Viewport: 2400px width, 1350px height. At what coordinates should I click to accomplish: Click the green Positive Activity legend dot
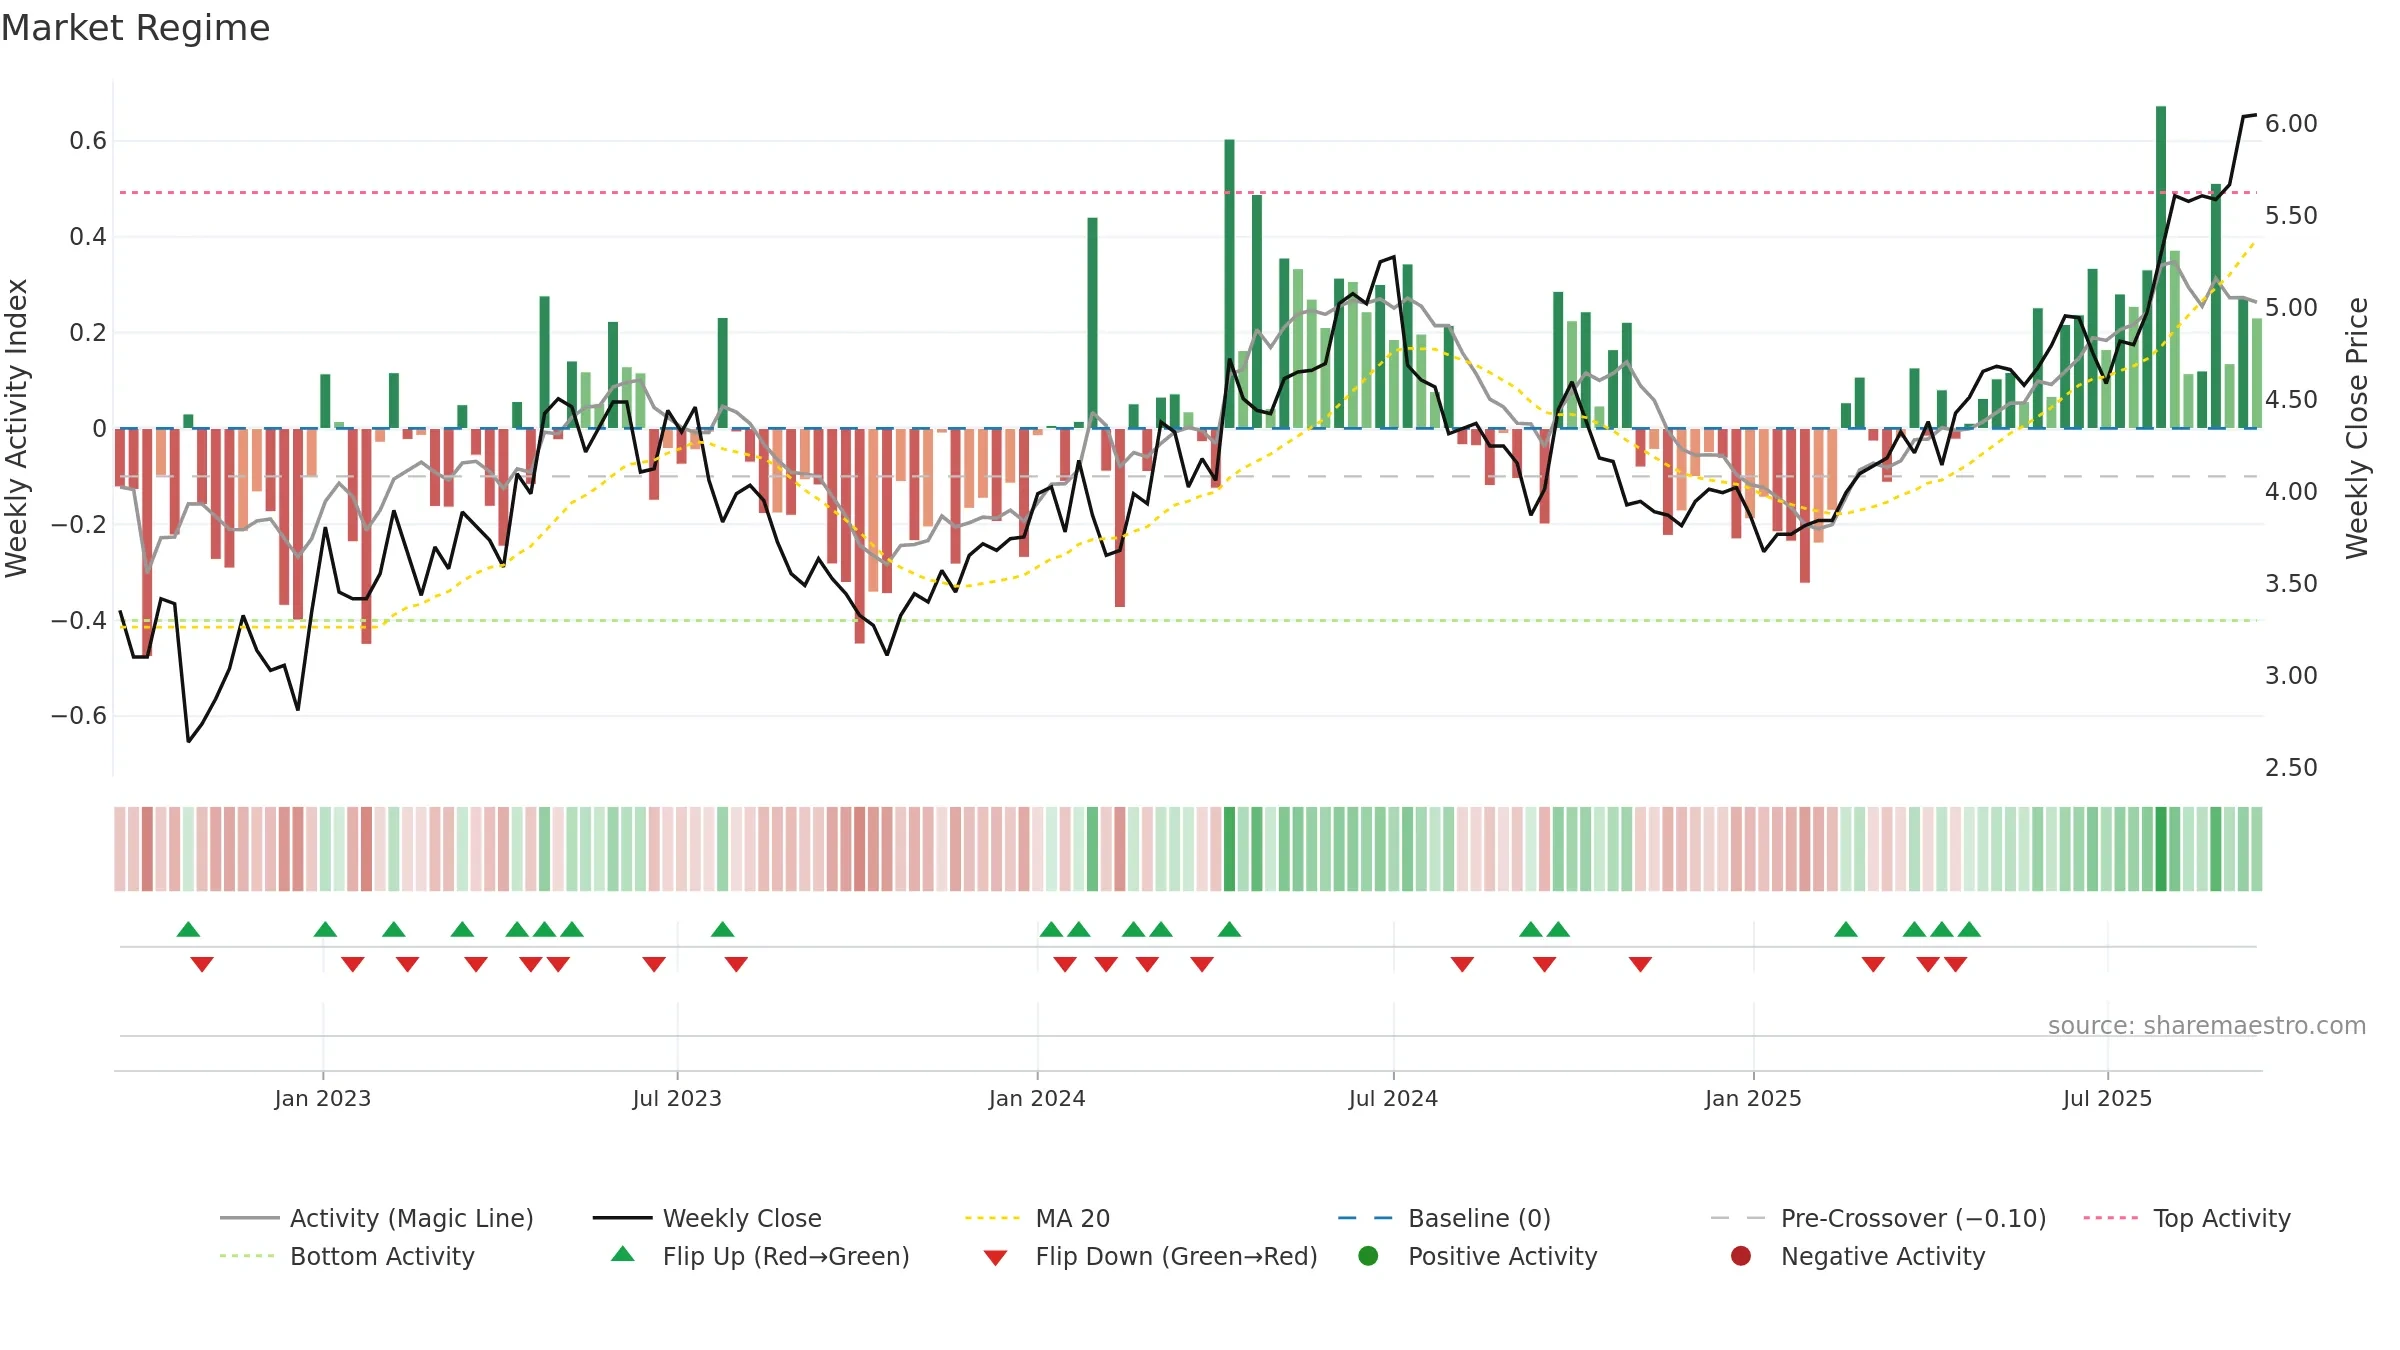[x=1368, y=1255]
